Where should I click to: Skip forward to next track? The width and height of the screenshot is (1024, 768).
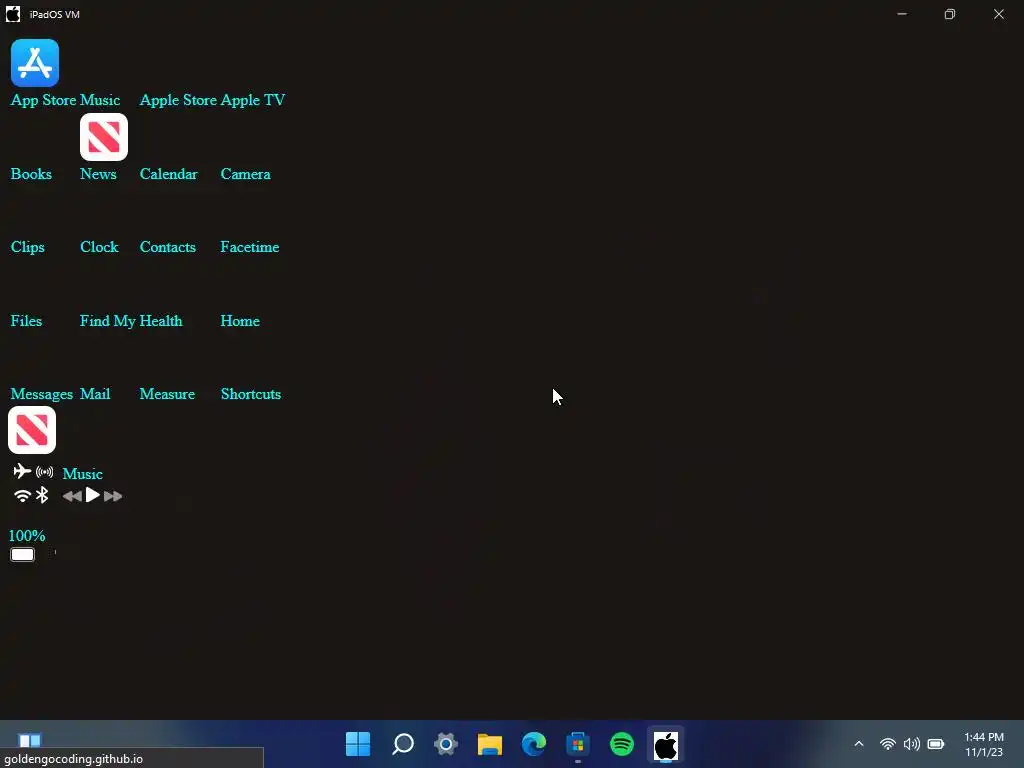(113, 496)
